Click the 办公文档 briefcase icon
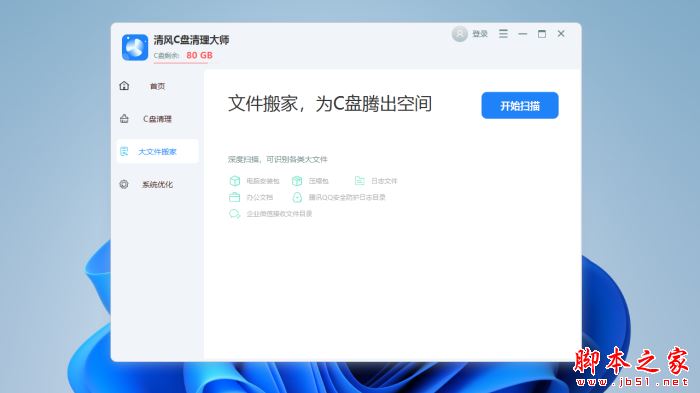The height and width of the screenshot is (393, 700). (x=234, y=197)
